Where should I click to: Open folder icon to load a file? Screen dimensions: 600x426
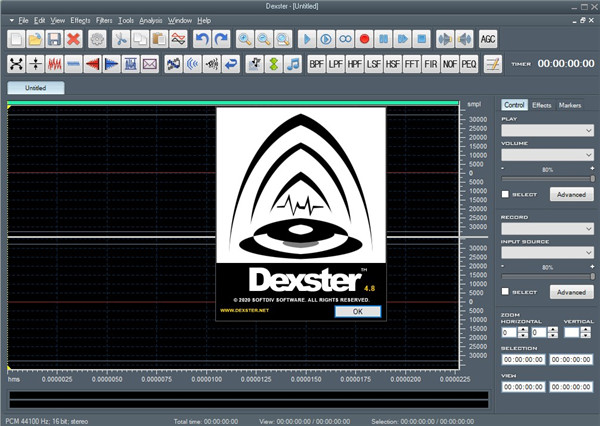[x=35, y=39]
